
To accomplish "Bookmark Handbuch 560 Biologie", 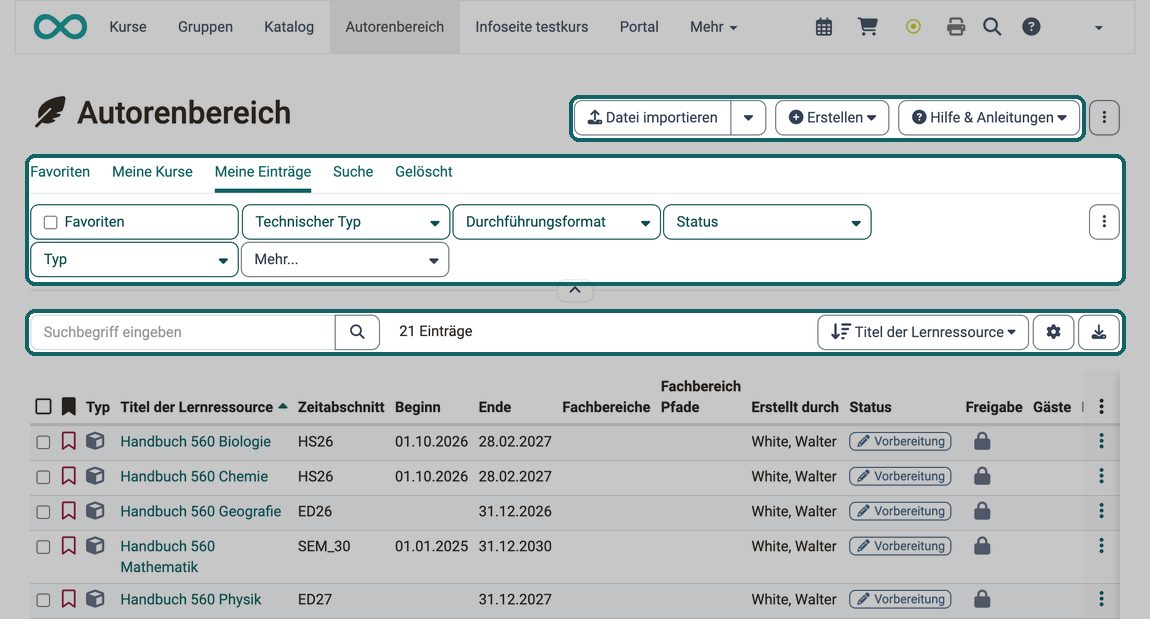I will coord(68,441).
